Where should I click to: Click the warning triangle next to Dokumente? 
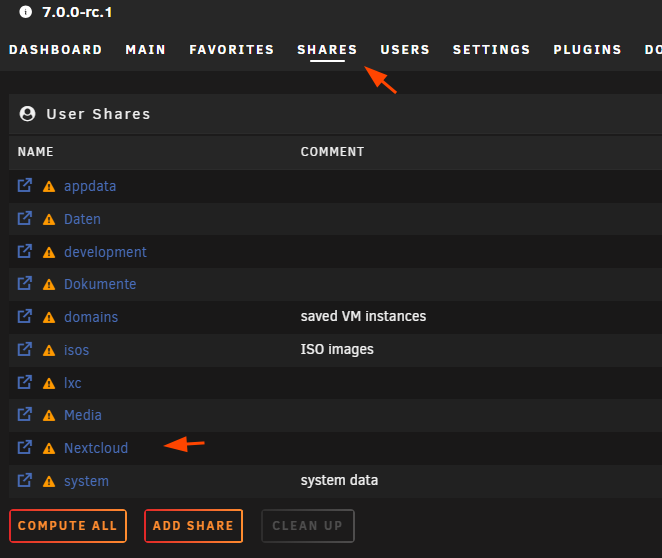[x=49, y=284]
